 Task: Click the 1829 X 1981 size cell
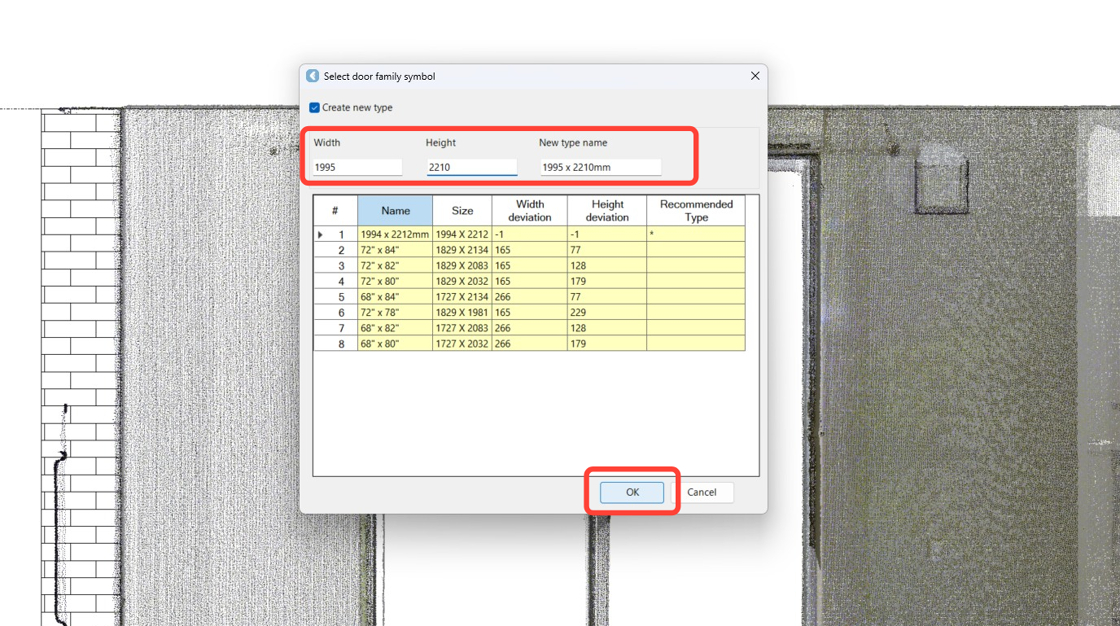[462, 313]
